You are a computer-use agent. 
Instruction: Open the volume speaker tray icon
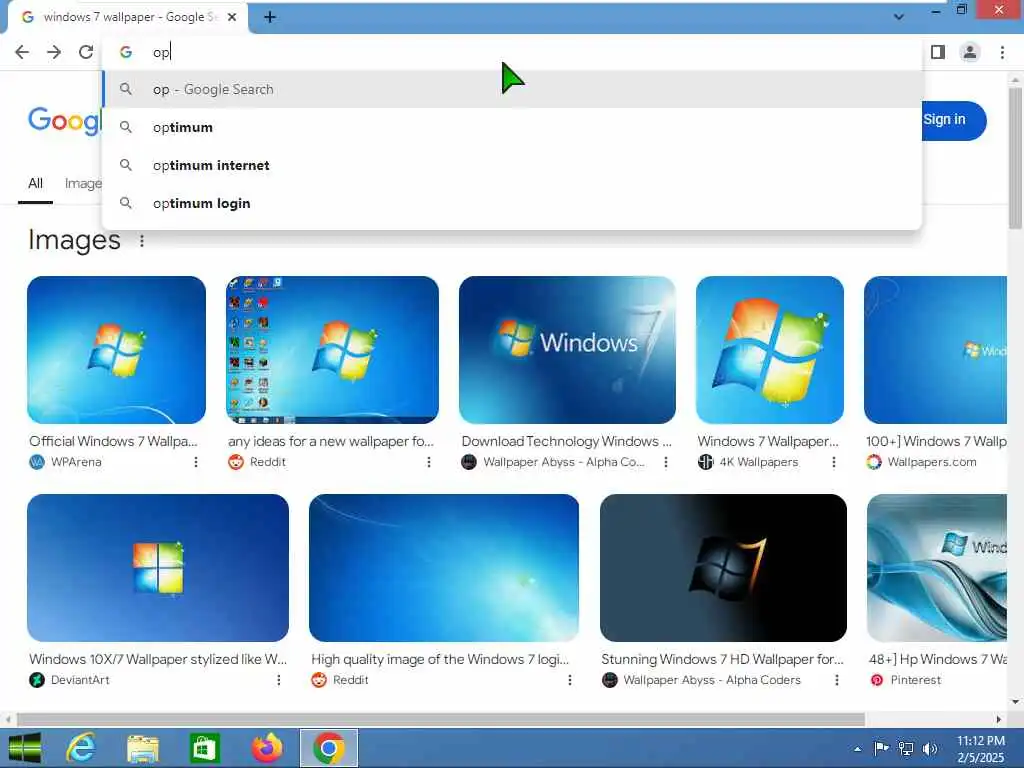[x=930, y=748]
